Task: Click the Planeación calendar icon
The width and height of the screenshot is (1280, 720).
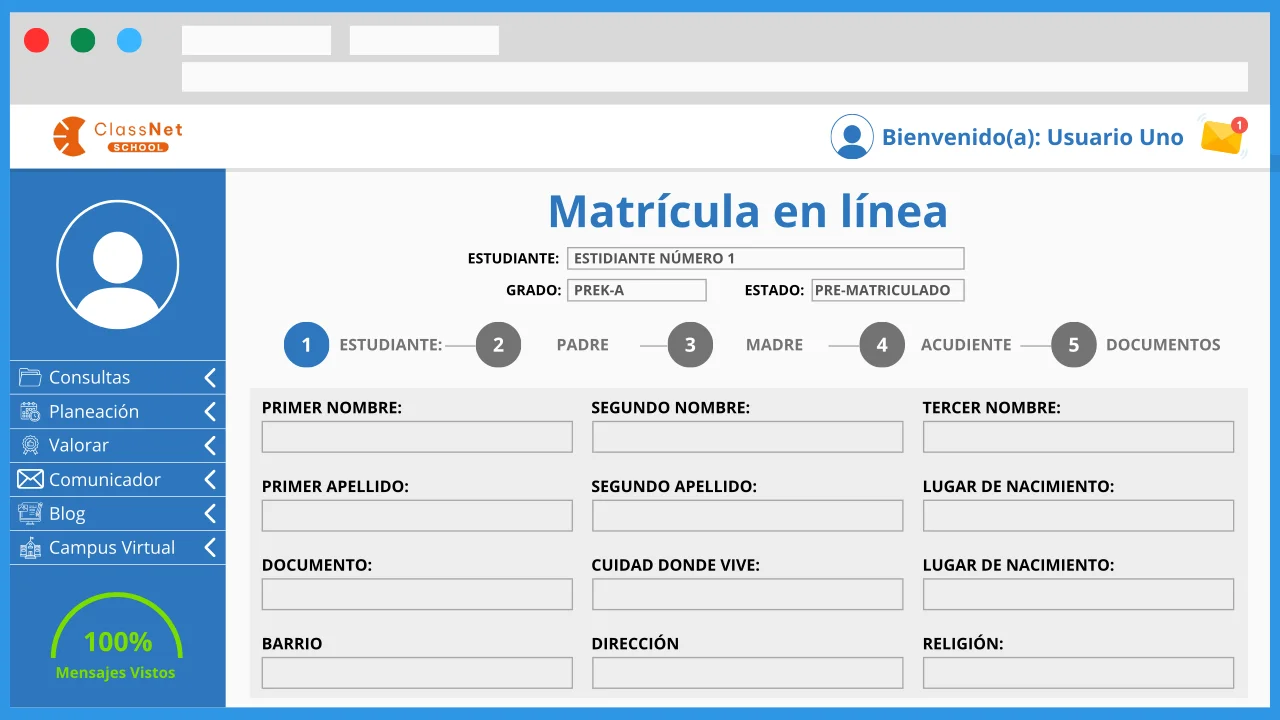Action: 29,411
